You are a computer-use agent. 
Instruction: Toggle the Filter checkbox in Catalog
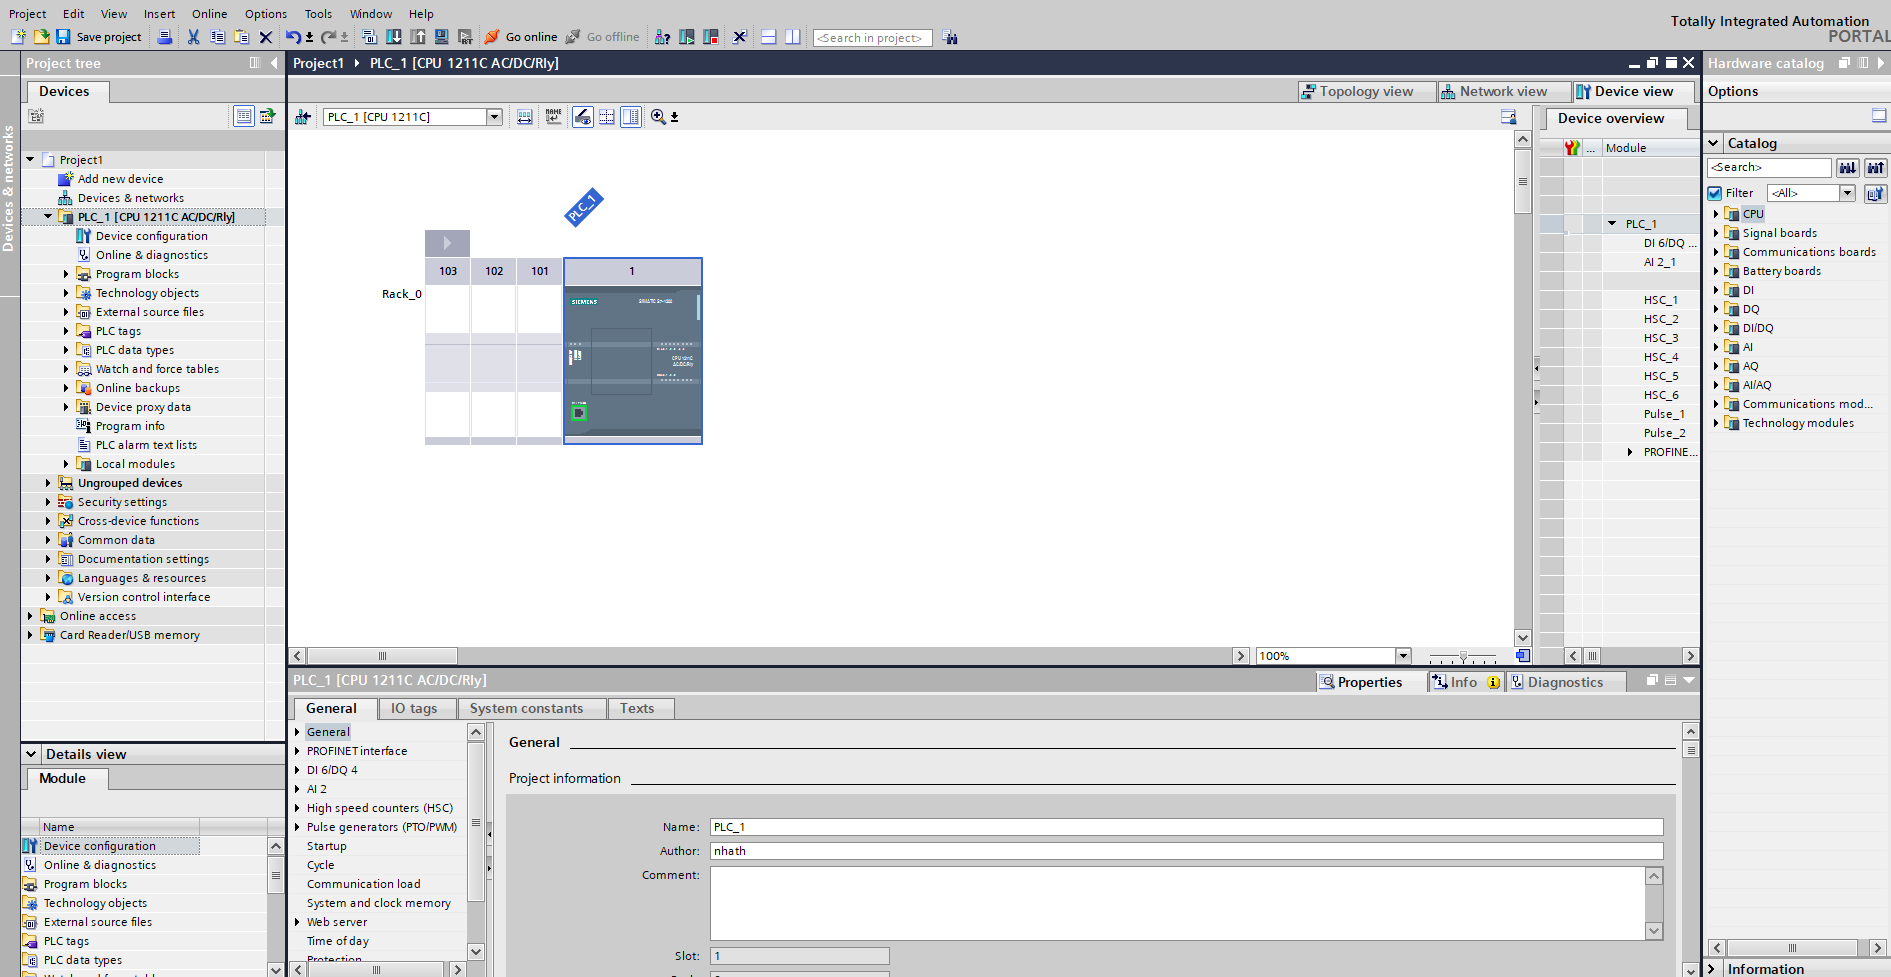click(1715, 193)
